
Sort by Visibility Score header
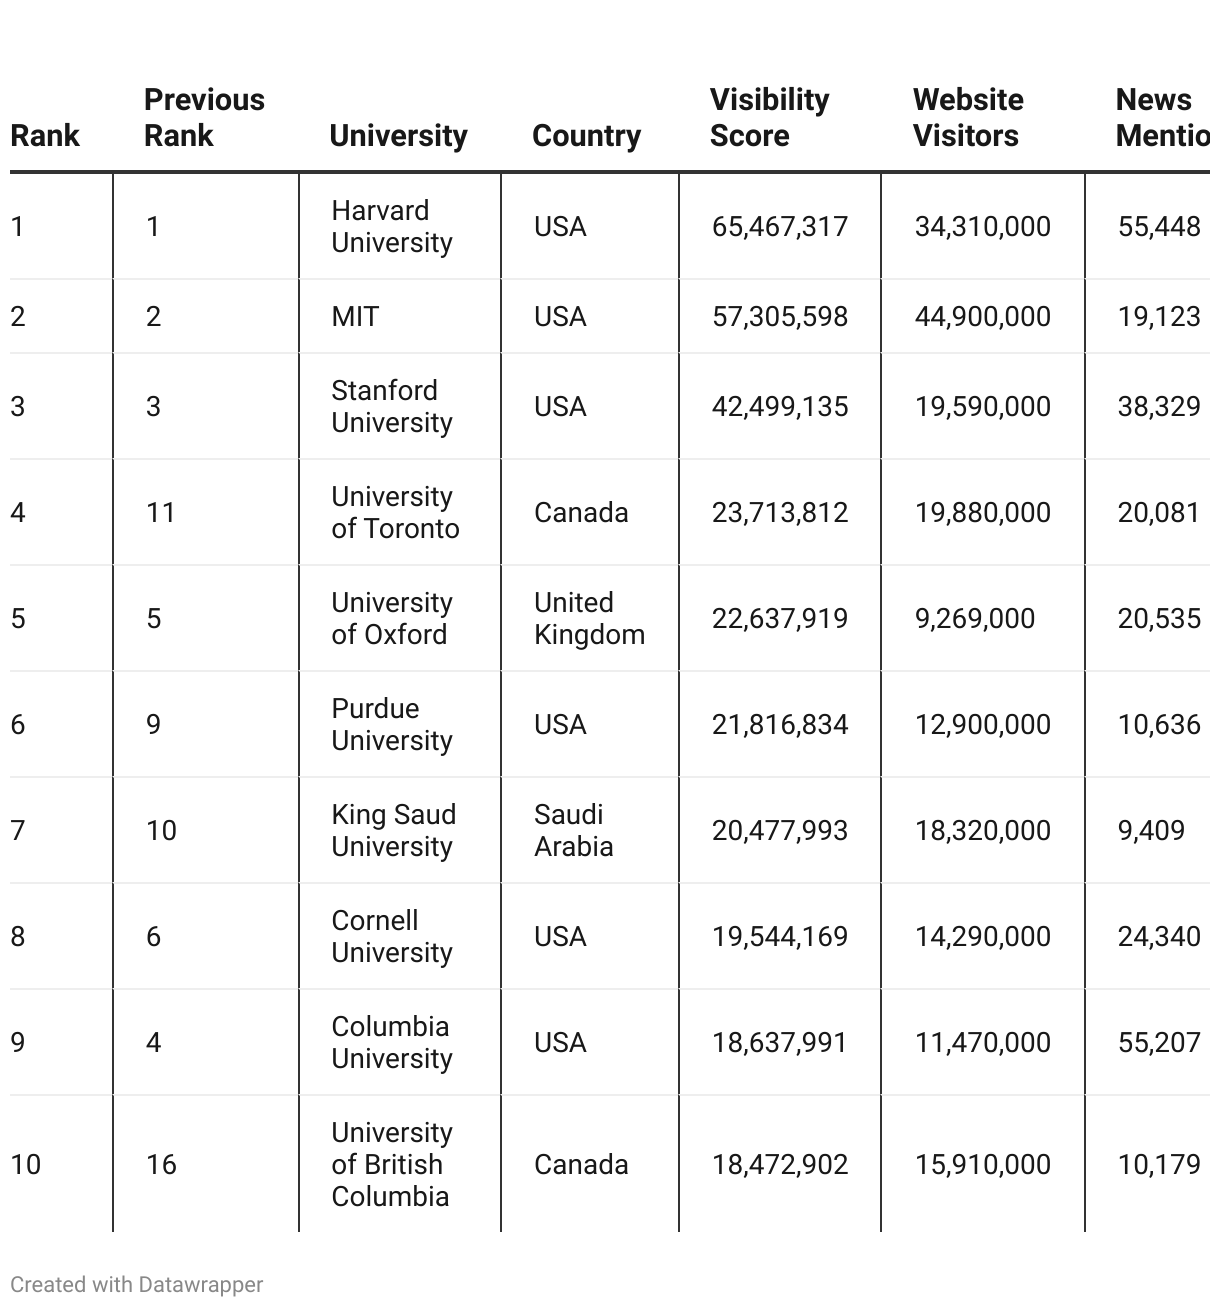(x=769, y=118)
